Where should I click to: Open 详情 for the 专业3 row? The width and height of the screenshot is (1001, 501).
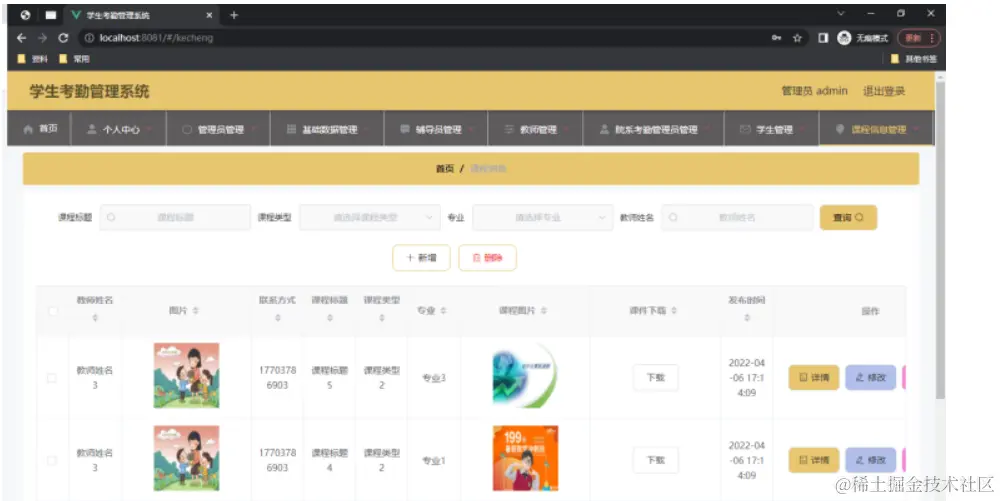click(x=814, y=378)
